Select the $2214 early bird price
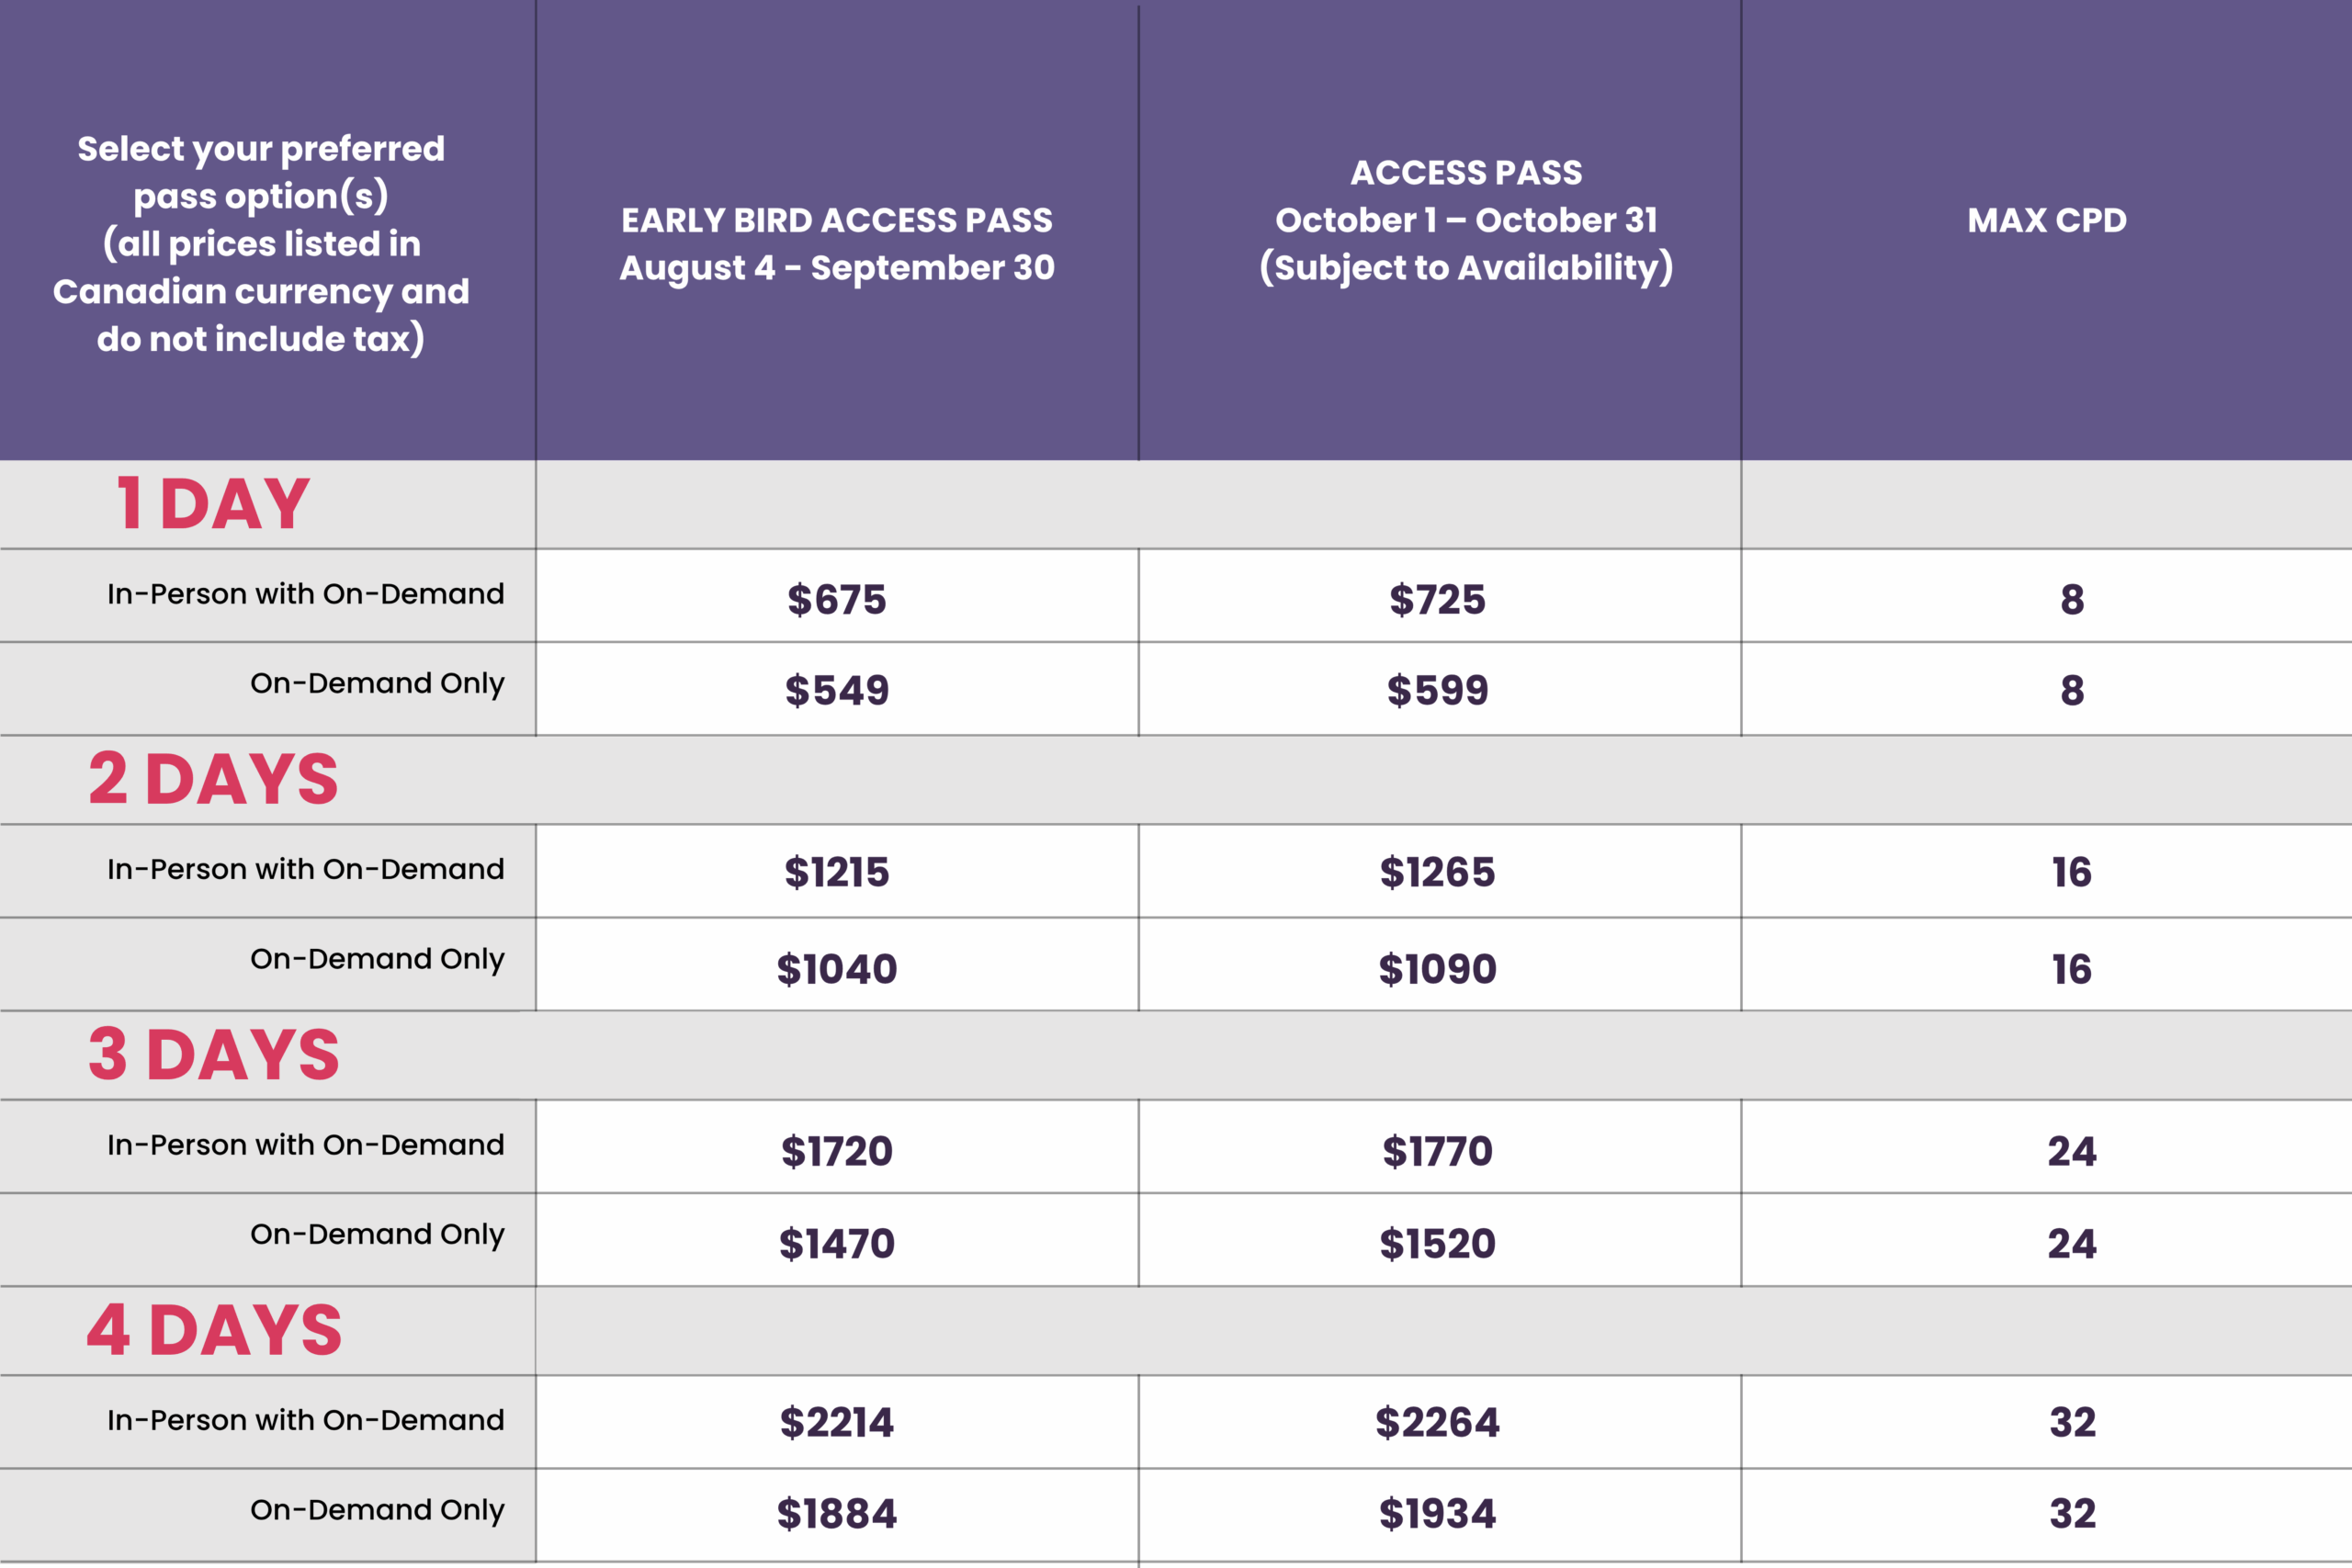This screenshot has height=1568, width=2352. click(837, 1422)
